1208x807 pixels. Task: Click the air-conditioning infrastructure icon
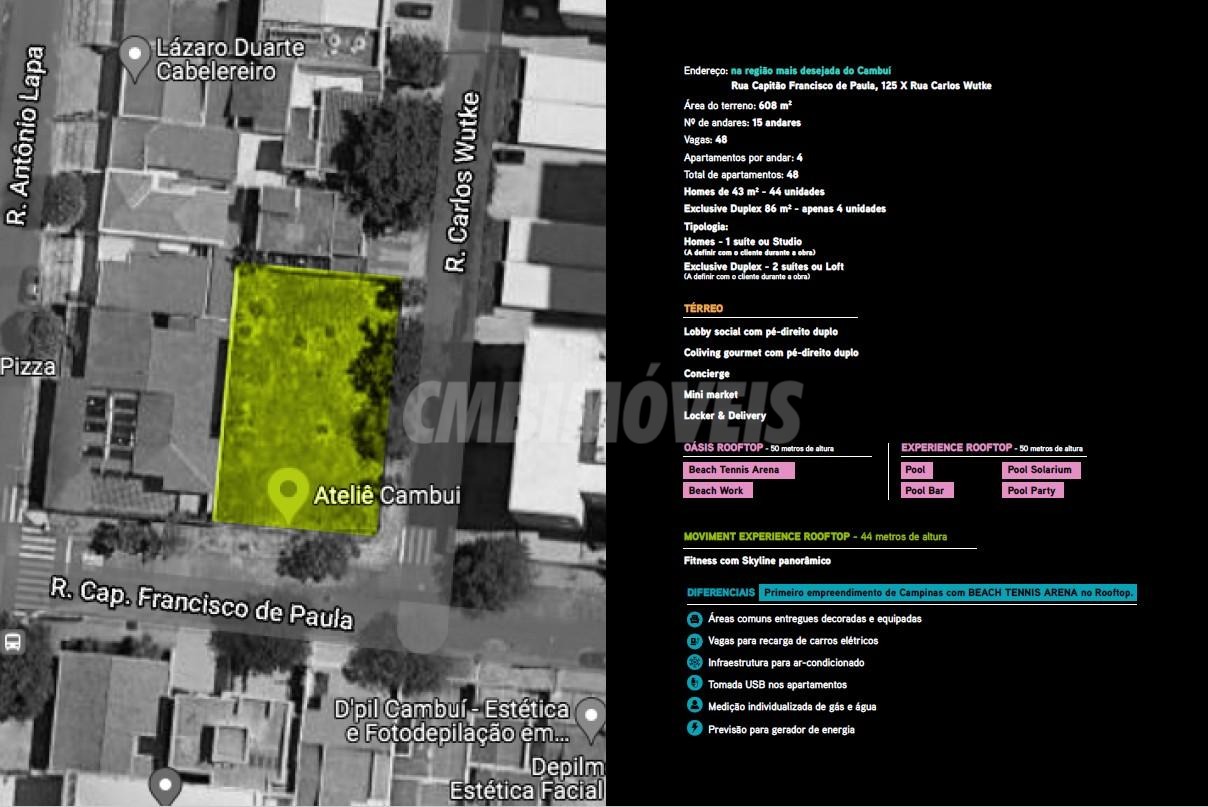tap(694, 663)
